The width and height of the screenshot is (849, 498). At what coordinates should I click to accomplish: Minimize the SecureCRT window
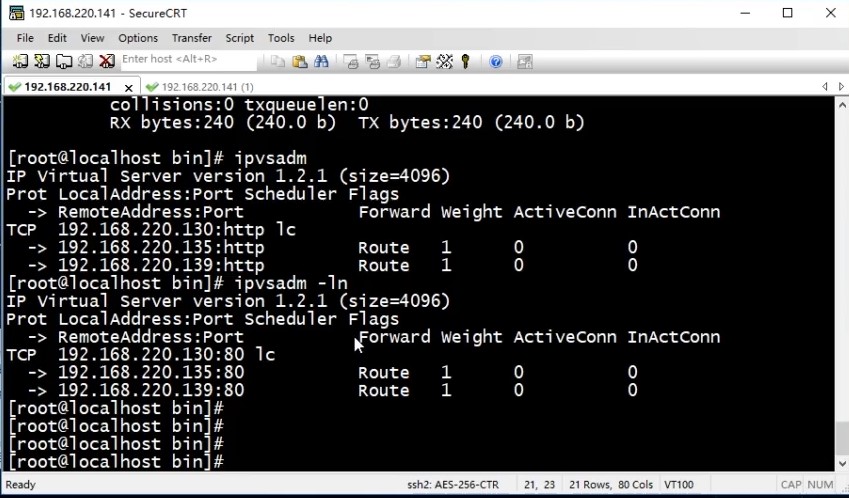click(x=745, y=13)
